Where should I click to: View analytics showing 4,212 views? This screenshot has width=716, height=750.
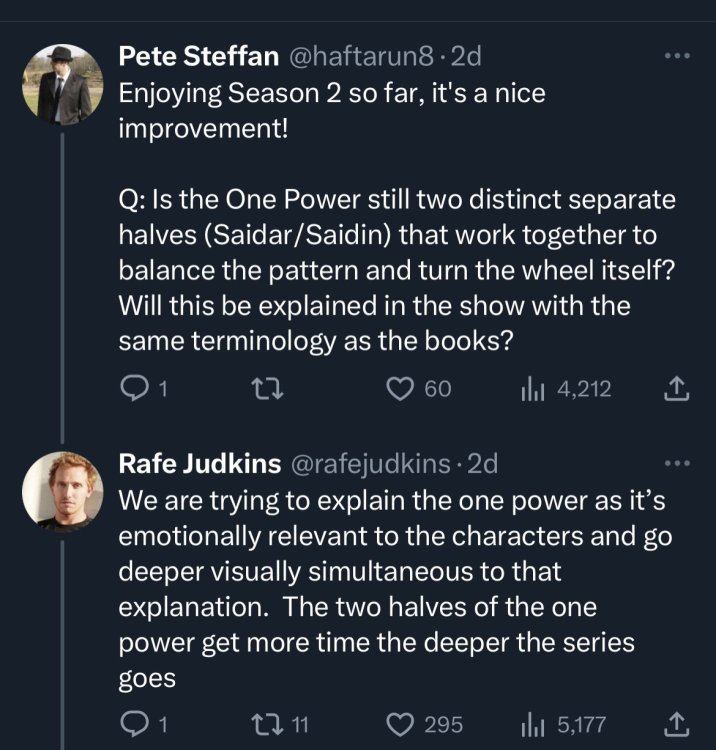pyautogui.click(x=533, y=388)
